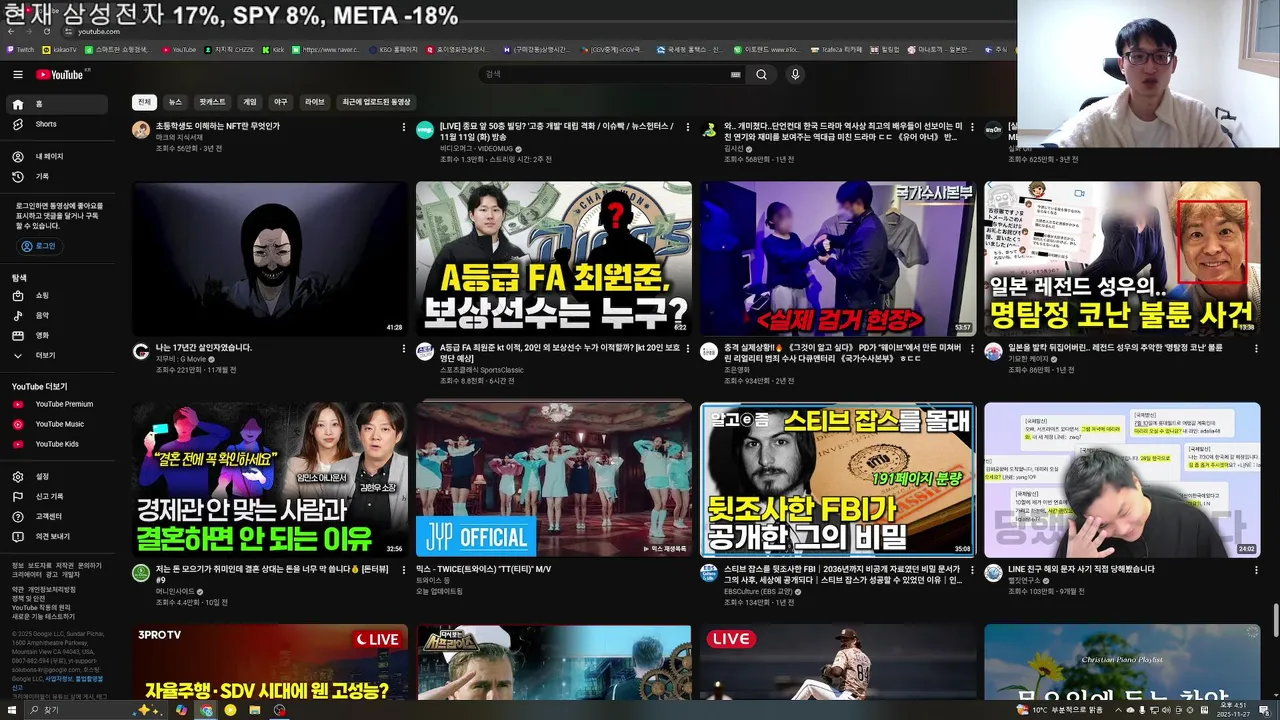Open options menu for 초등학생도 이해하는 NFT video

pos(403,128)
